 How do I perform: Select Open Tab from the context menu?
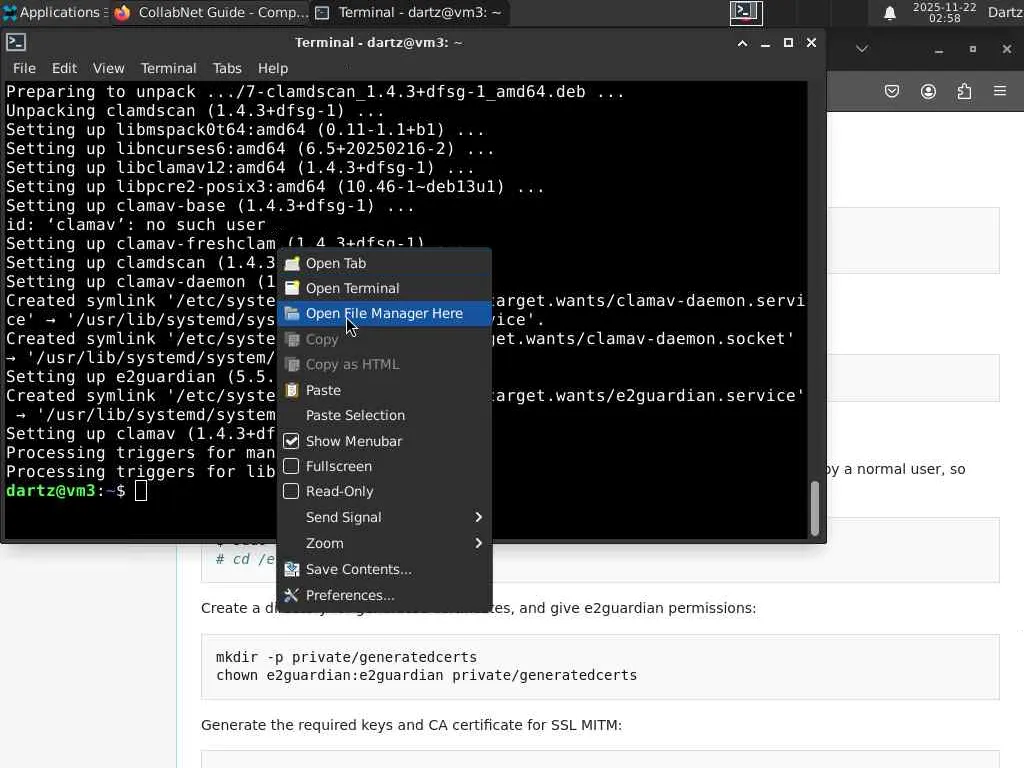(x=385, y=263)
